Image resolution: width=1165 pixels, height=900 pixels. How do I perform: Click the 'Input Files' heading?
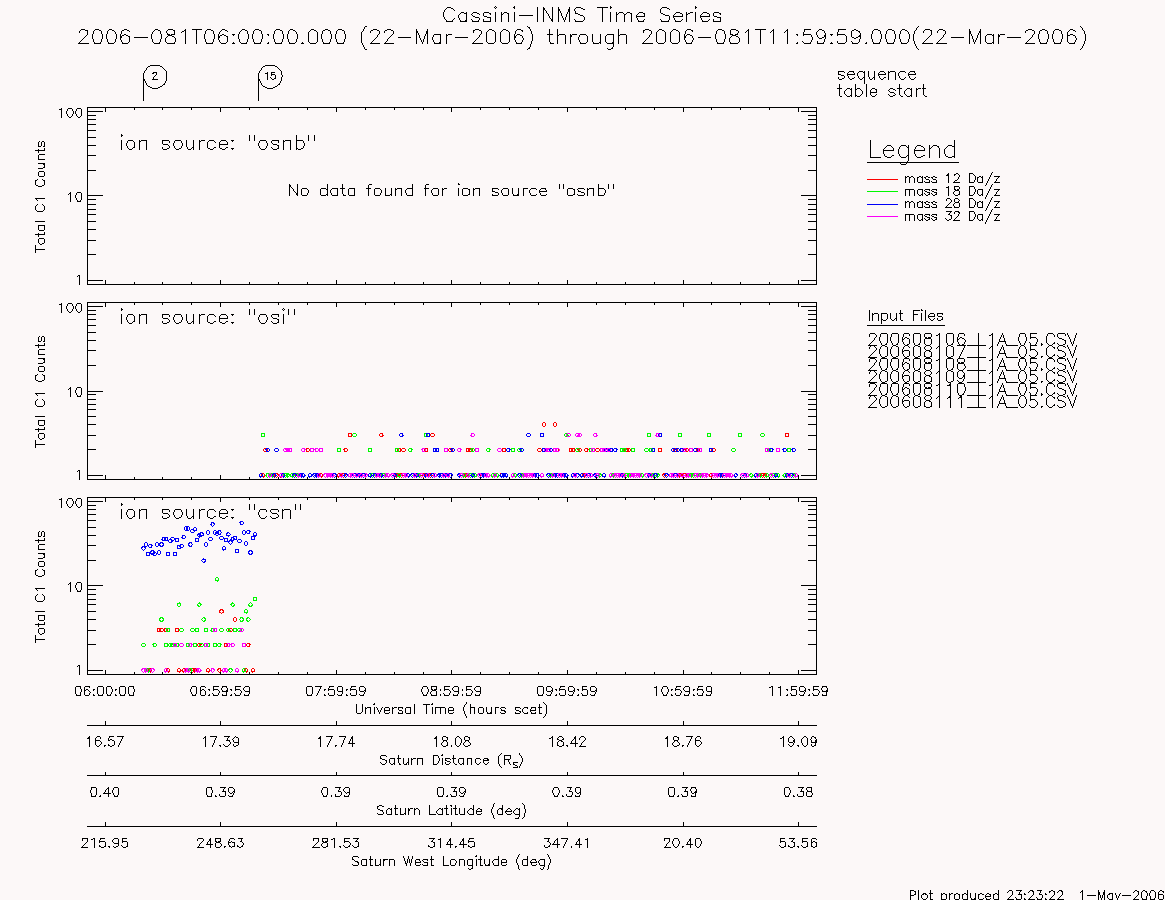click(x=906, y=316)
